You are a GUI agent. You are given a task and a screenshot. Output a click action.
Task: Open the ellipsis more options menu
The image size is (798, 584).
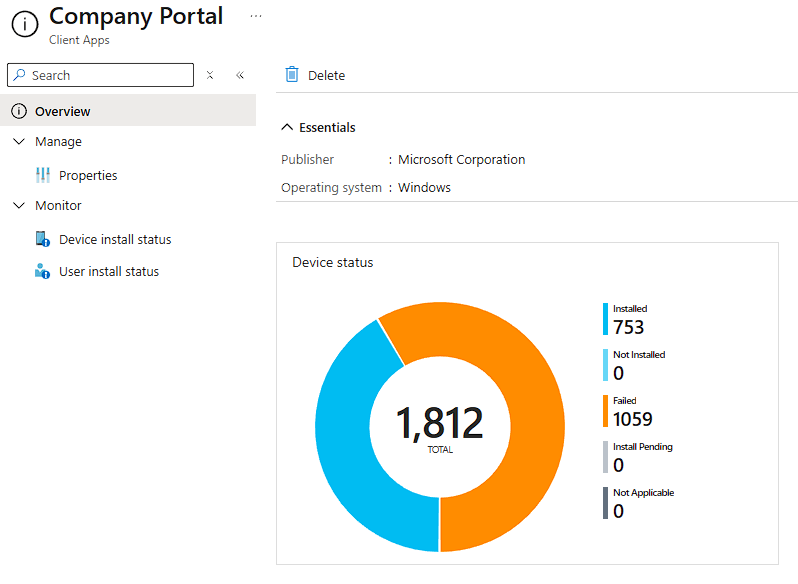click(x=256, y=16)
